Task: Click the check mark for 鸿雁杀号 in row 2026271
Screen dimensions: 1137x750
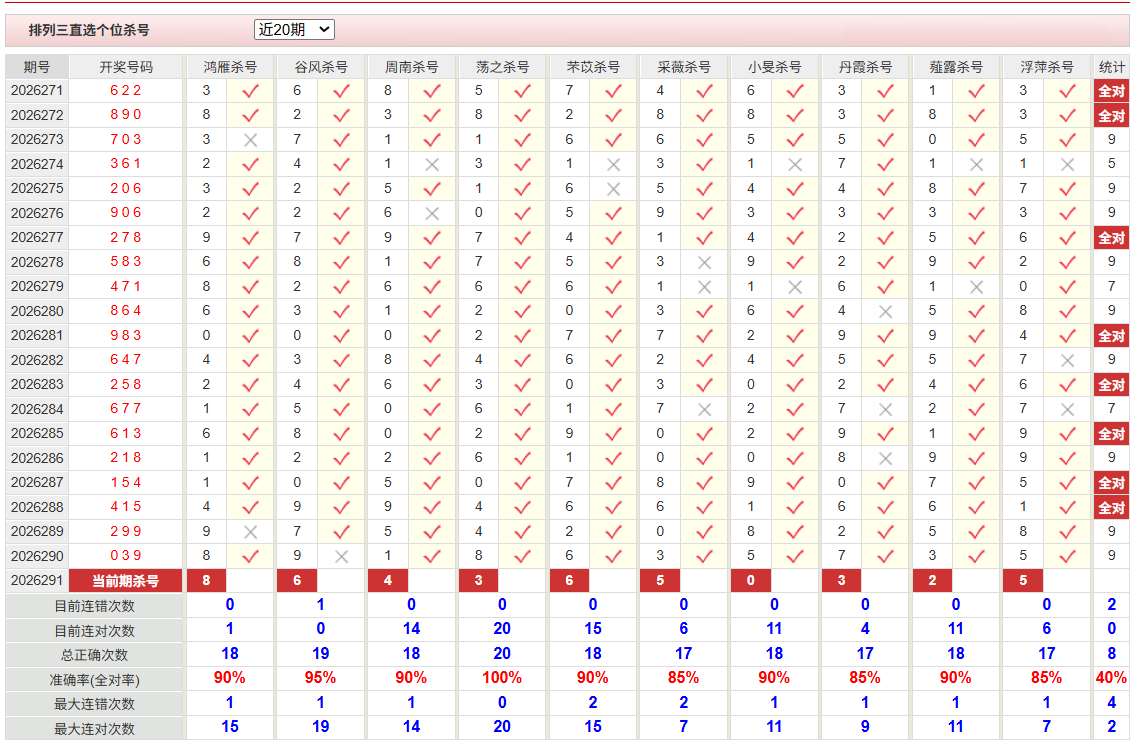Action: click(x=250, y=91)
